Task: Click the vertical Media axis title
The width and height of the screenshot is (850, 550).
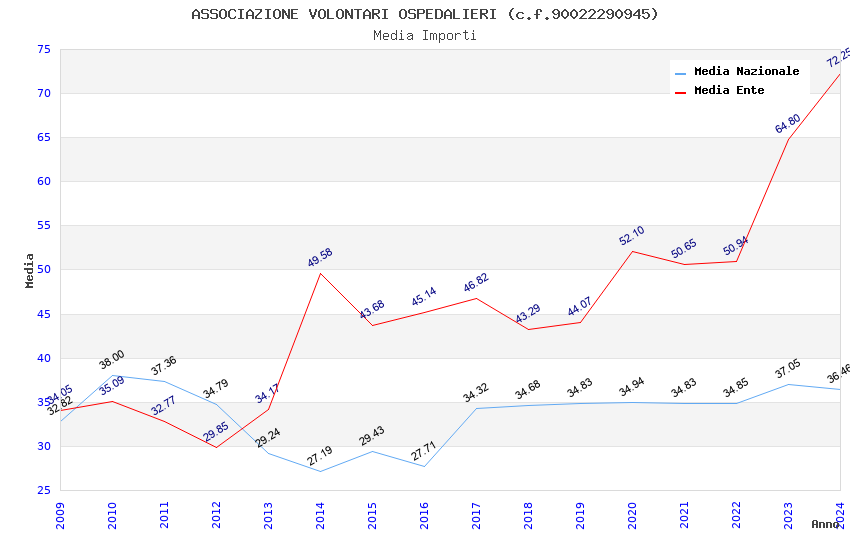Action: [x=29, y=270]
